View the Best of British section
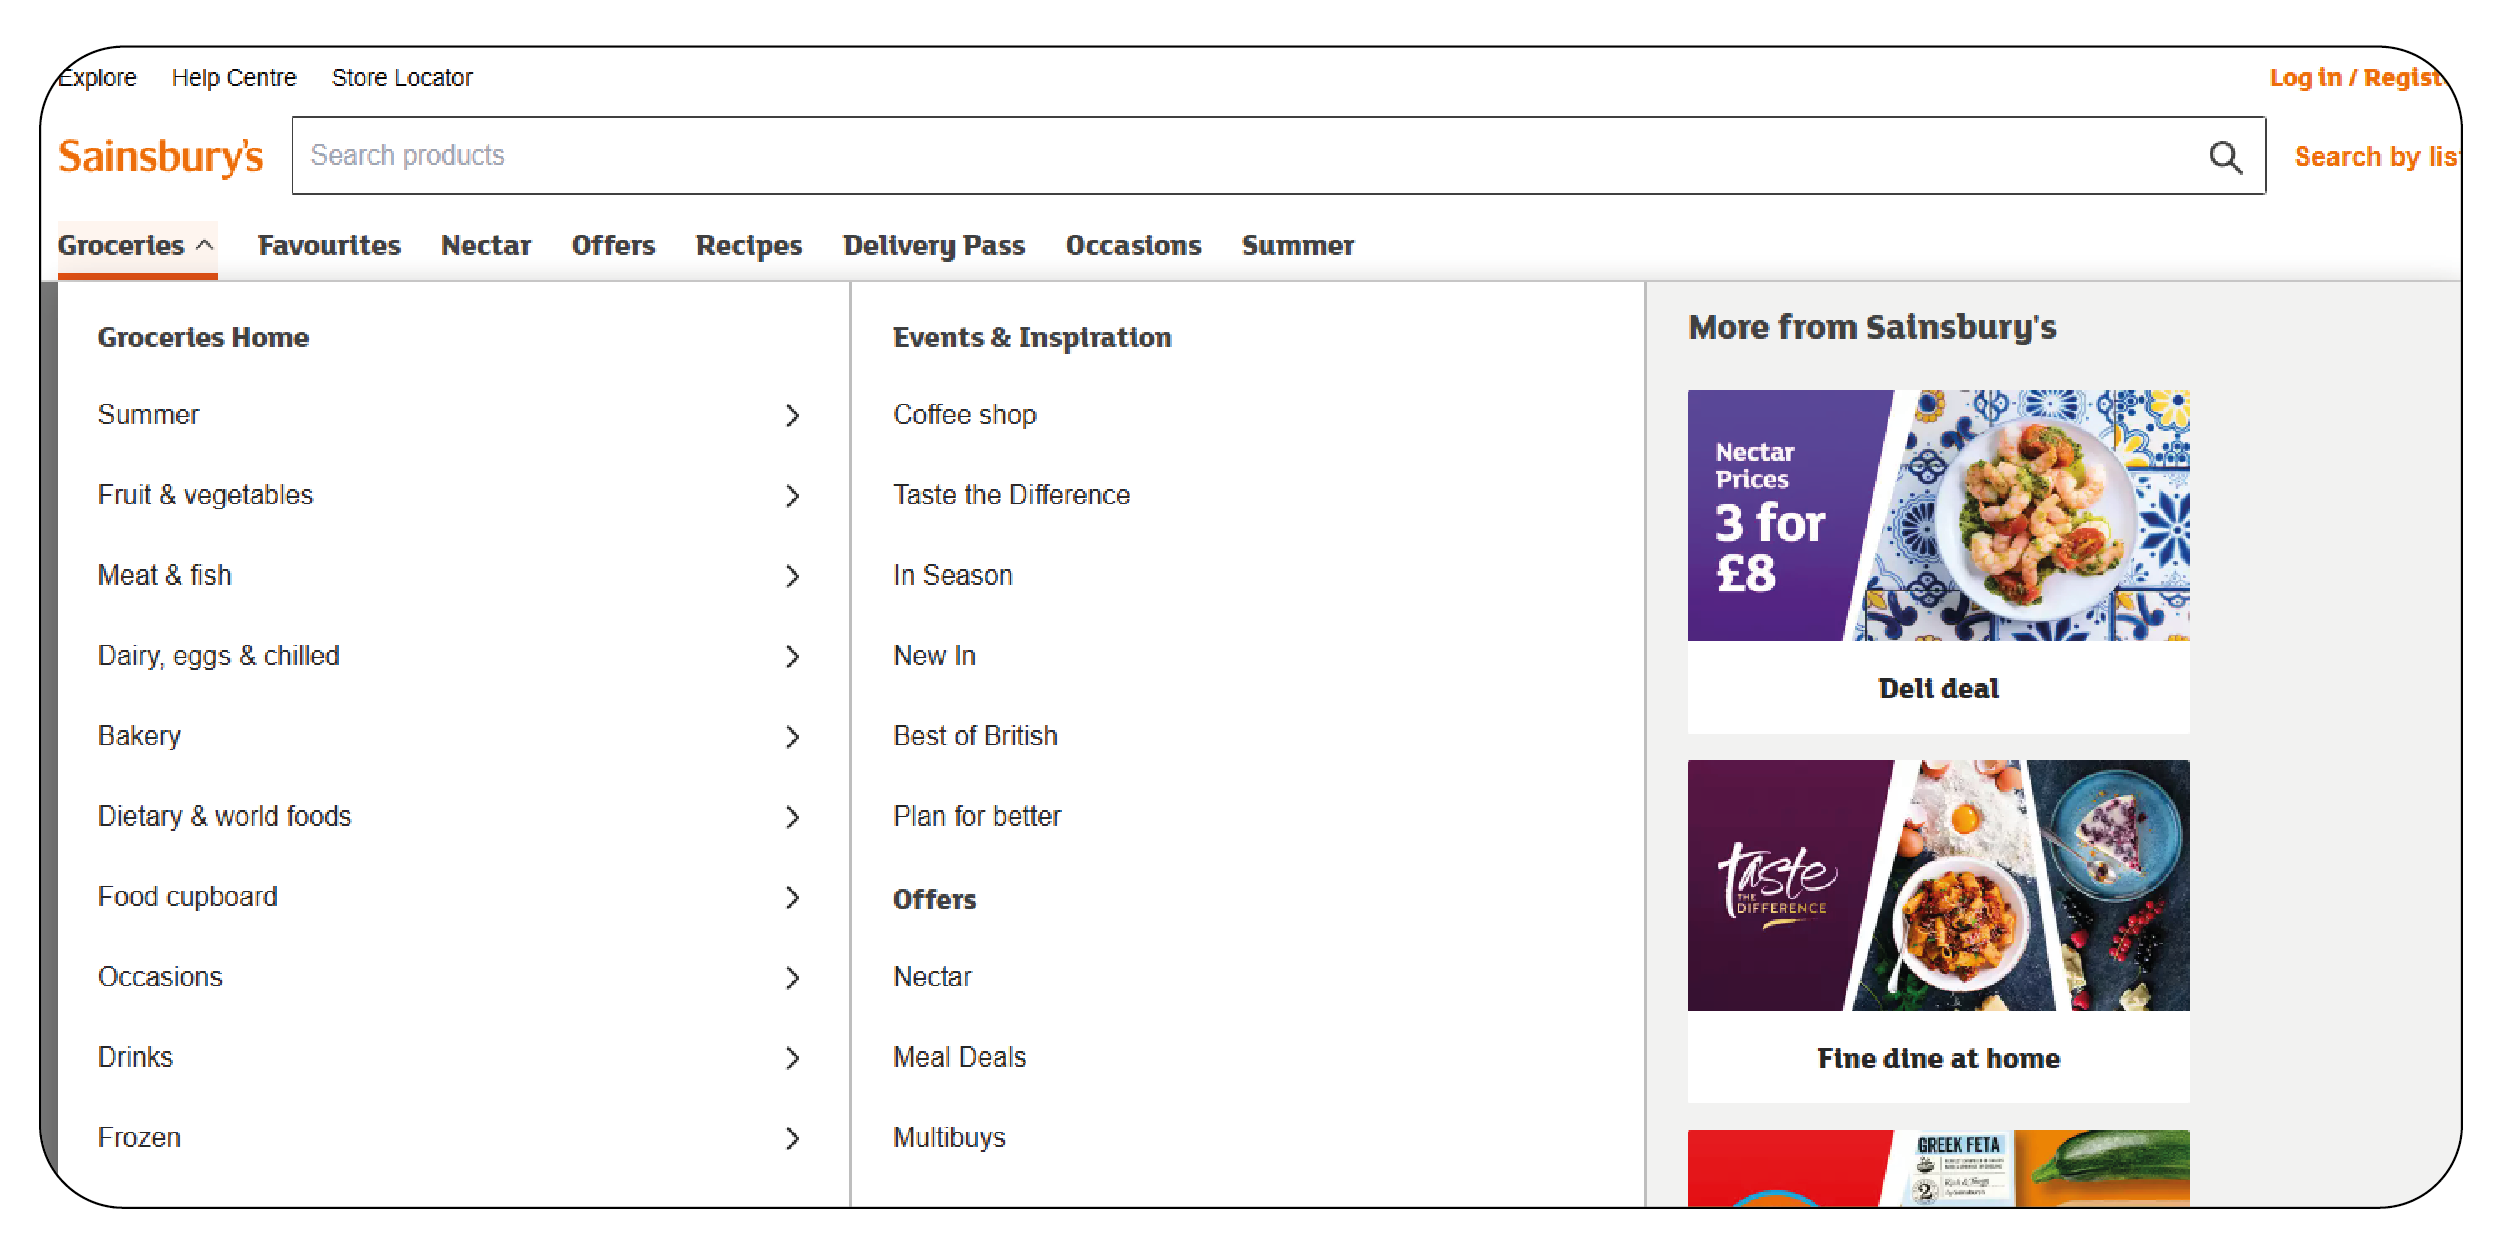This screenshot has width=2497, height=1240. point(974,735)
